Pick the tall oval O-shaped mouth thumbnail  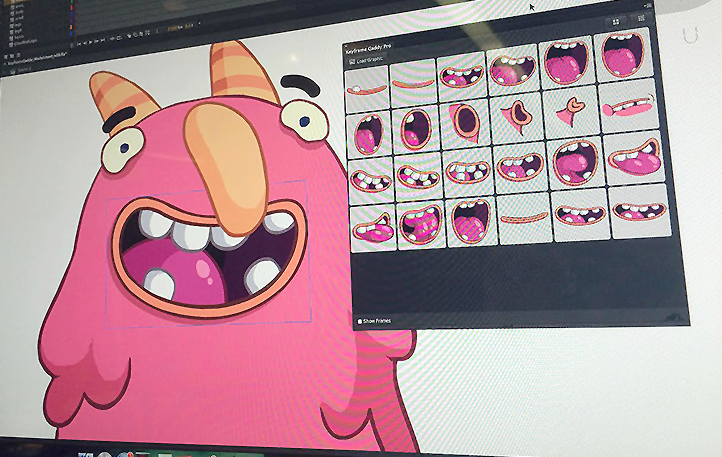coord(416,130)
